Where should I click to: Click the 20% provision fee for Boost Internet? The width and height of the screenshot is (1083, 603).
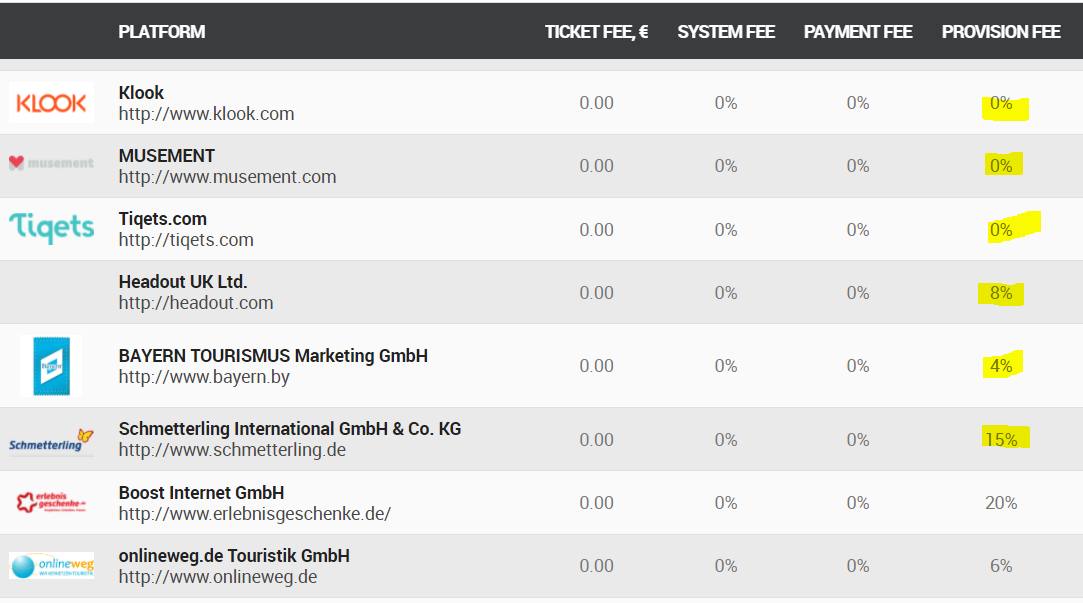(1001, 503)
